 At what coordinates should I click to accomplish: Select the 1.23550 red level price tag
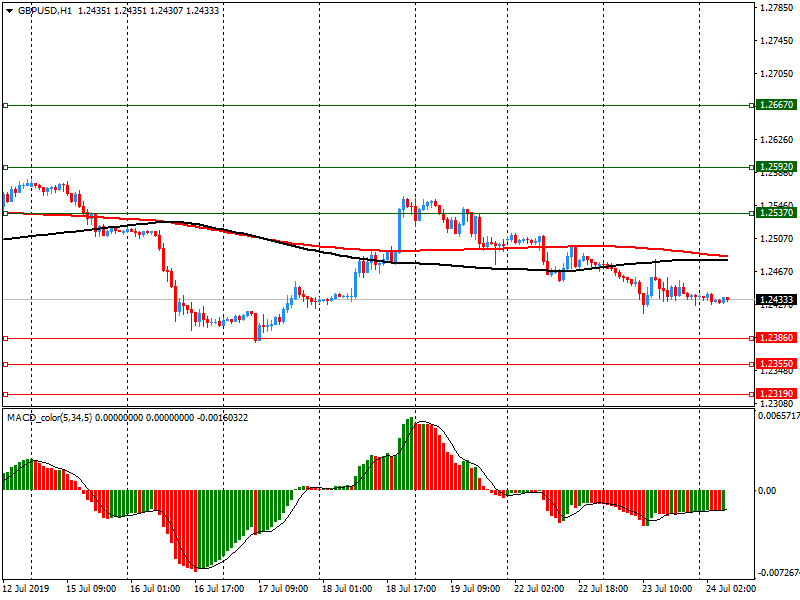[x=776, y=364]
